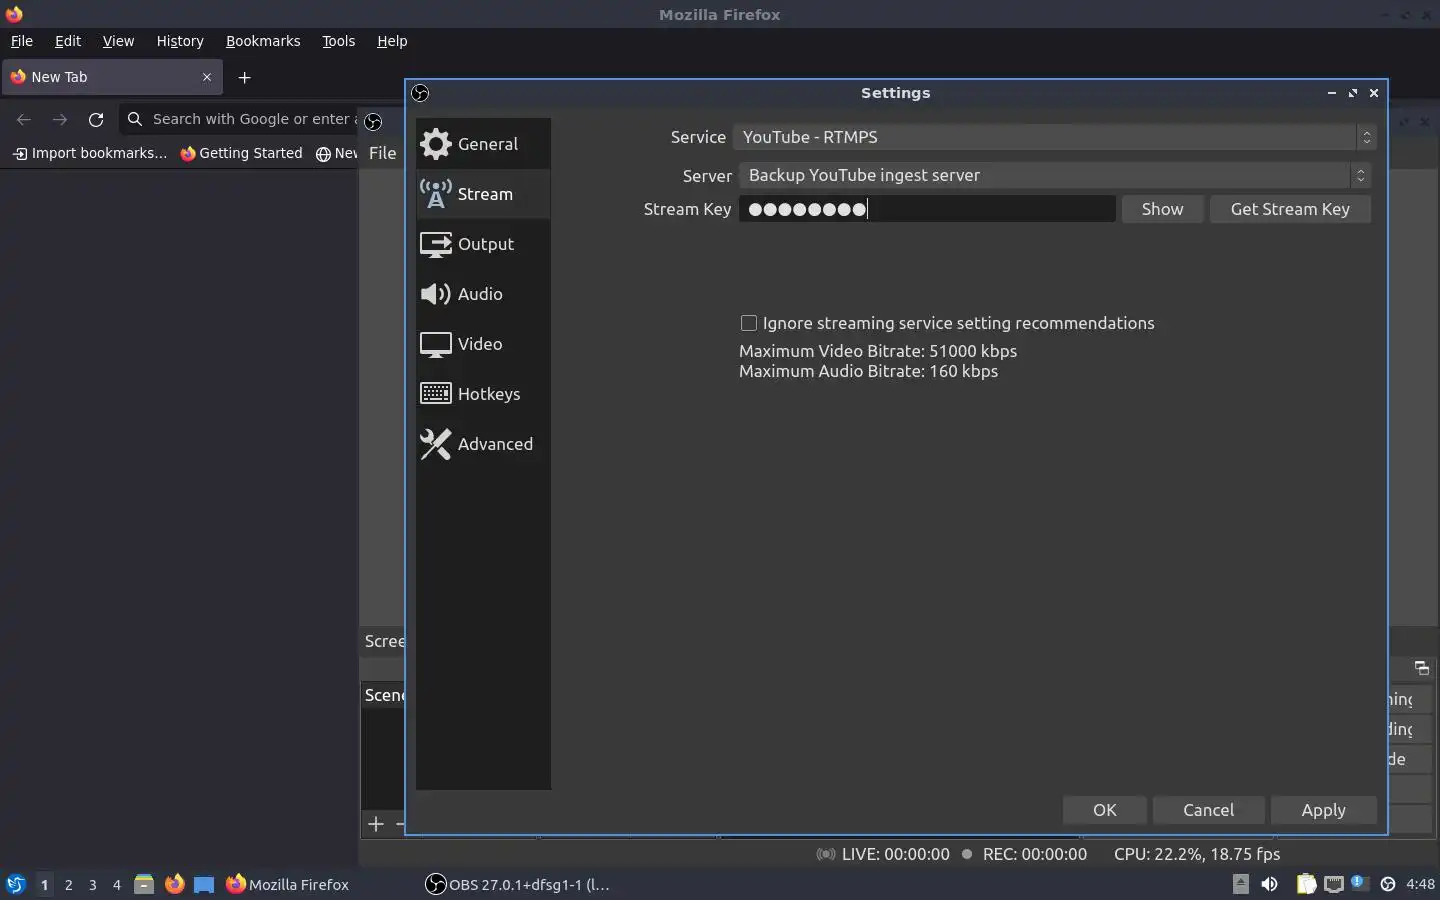This screenshot has height=900, width=1440.
Task: Open Video settings via the display icon
Action: tap(435, 344)
